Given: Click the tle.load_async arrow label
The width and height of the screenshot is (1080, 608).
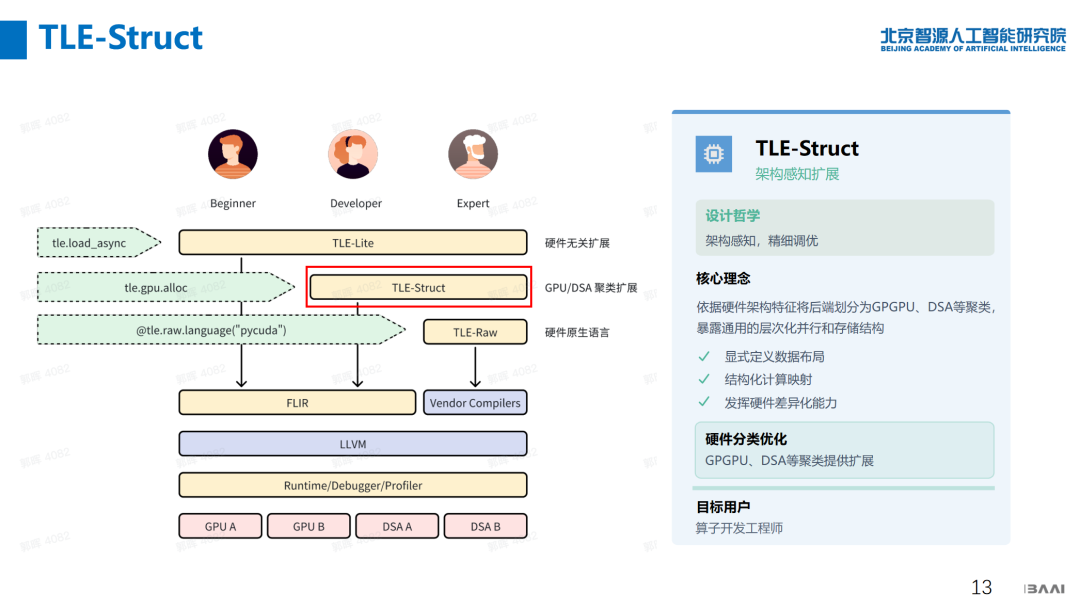Looking at the screenshot, I should tap(98, 242).
